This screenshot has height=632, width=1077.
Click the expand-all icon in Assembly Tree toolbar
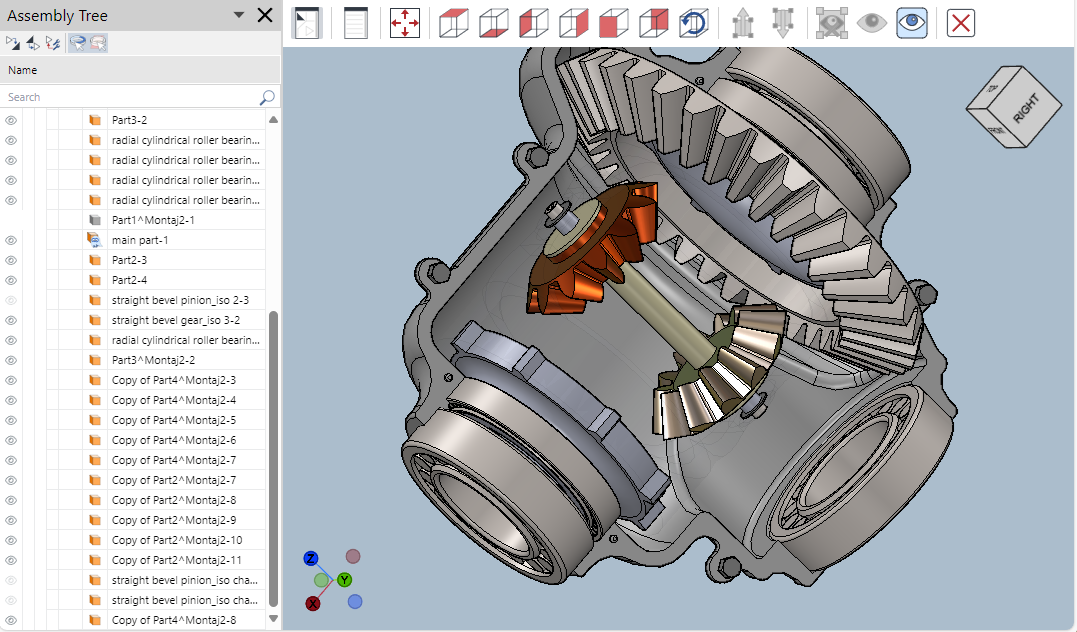(x=13, y=42)
